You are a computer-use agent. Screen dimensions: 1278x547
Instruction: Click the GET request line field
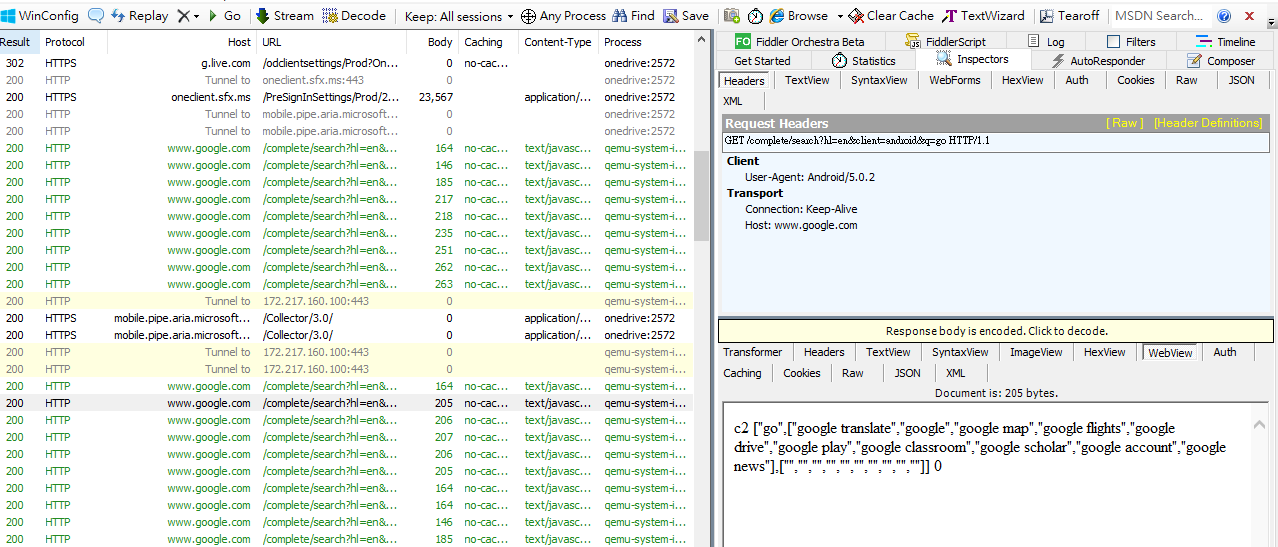coord(997,141)
